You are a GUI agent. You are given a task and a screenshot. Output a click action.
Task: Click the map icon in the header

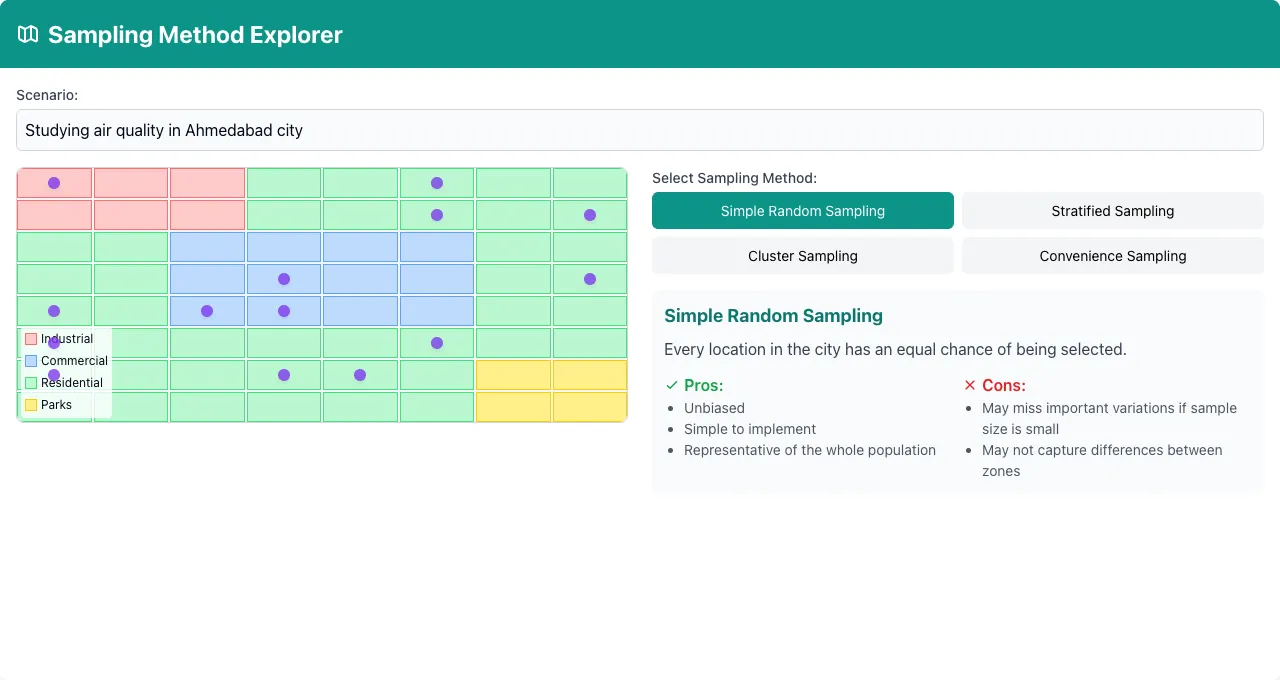pos(28,34)
